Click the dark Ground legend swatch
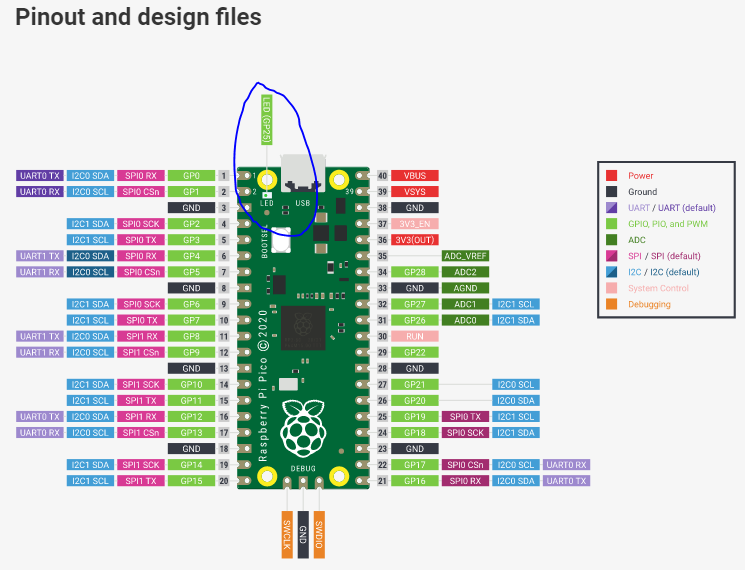Viewport: 745px width, 570px height. (x=611, y=192)
